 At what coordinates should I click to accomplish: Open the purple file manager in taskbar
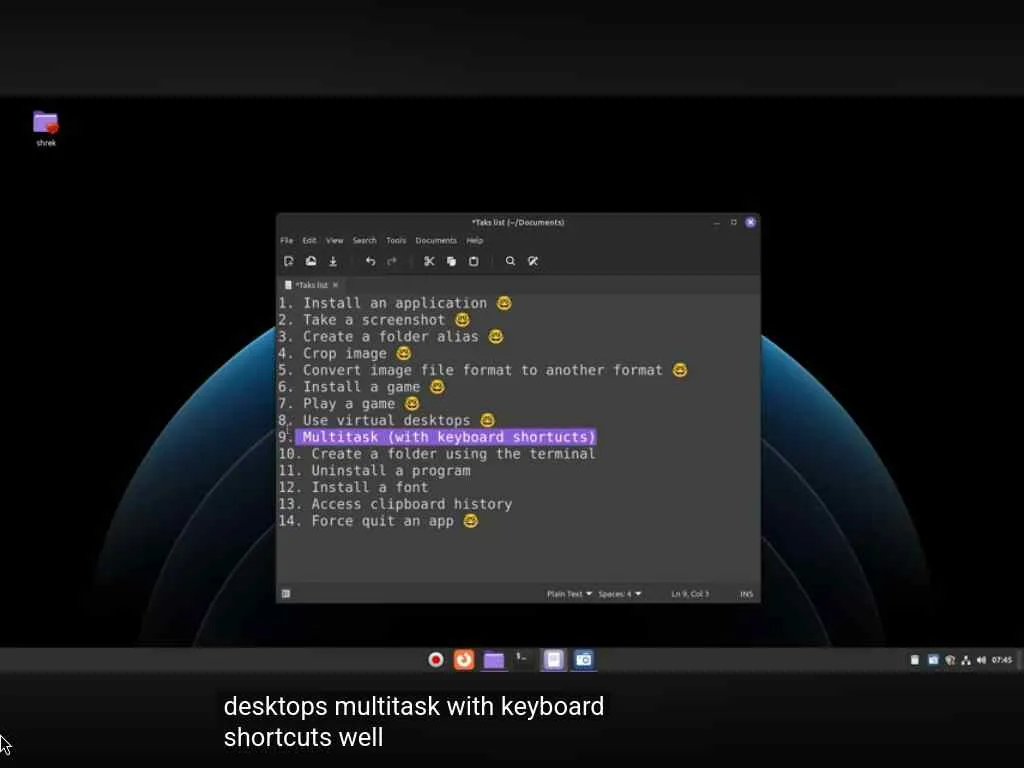point(494,660)
